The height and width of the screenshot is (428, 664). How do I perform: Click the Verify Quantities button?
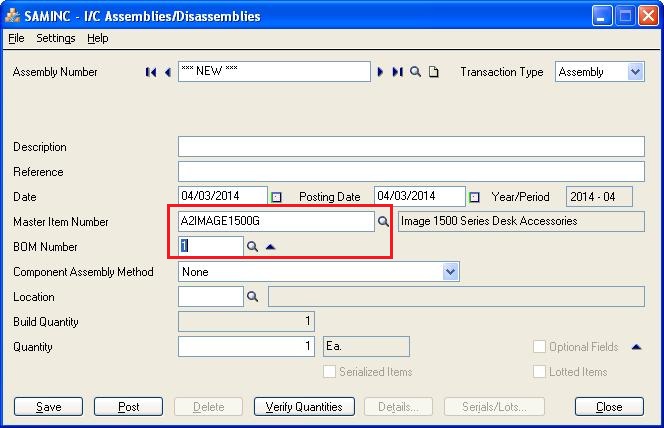click(x=304, y=406)
